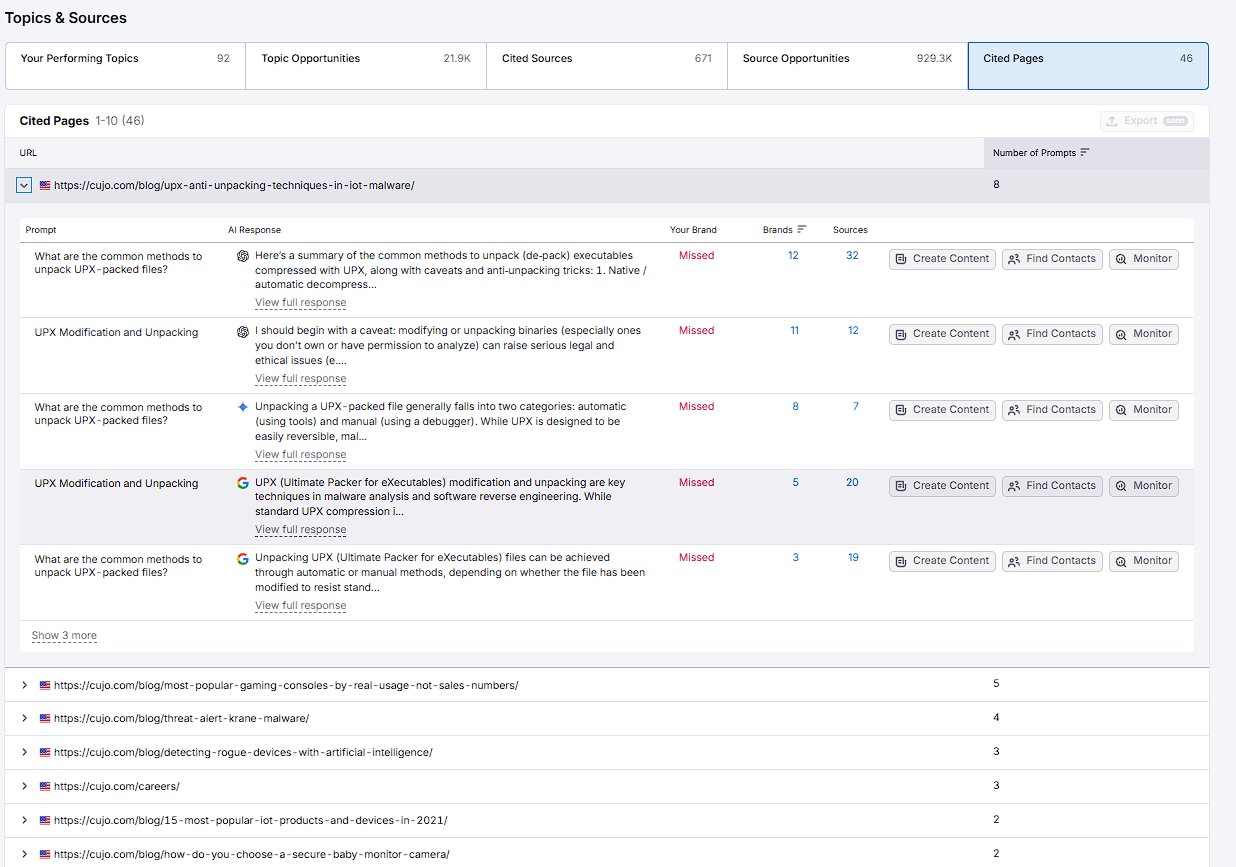Open View full response in the first row

click(300, 303)
